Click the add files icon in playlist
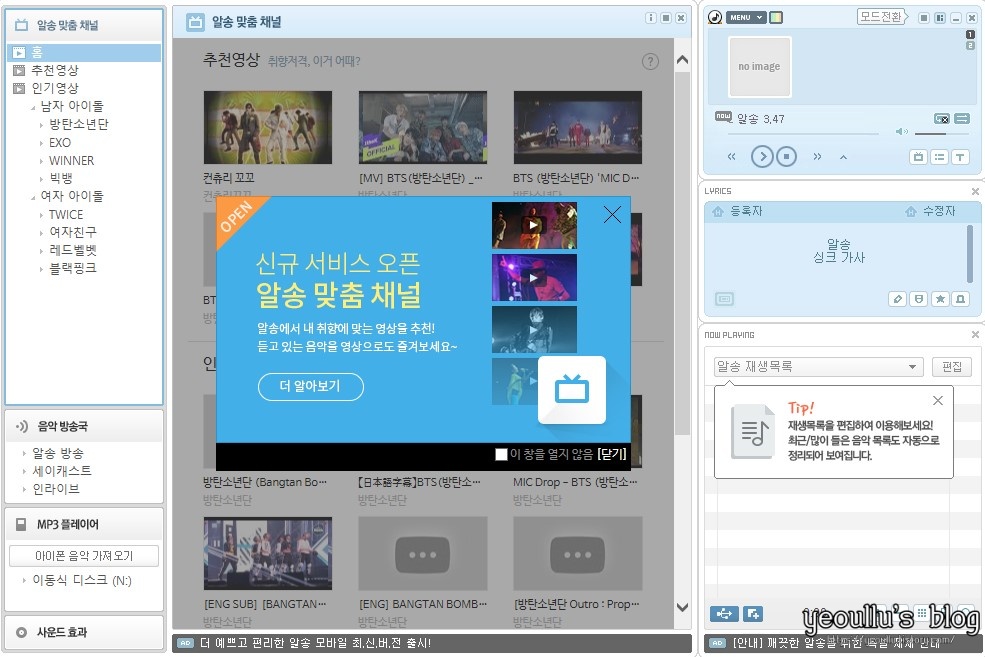This screenshot has height=657, width=985. click(753, 614)
